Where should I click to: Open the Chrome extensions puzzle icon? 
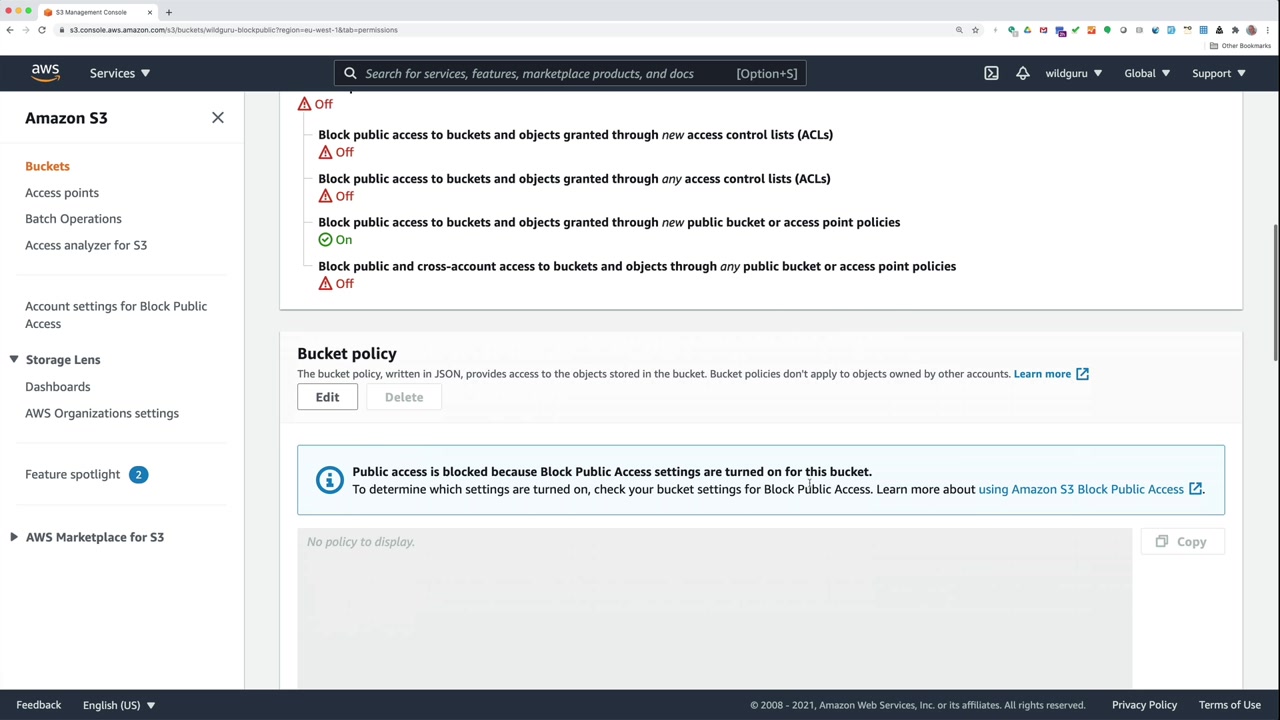pyautogui.click(x=1235, y=30)
